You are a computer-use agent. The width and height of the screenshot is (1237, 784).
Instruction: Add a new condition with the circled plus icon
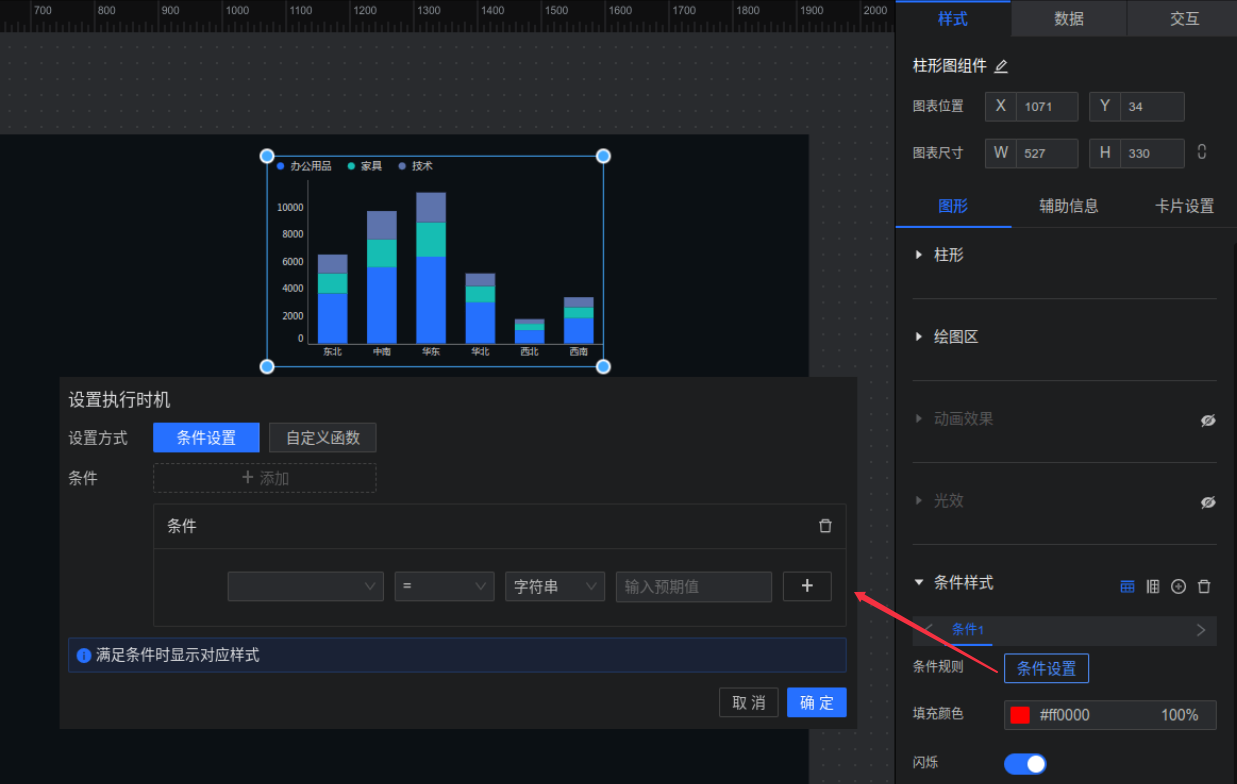point(1178,587)
